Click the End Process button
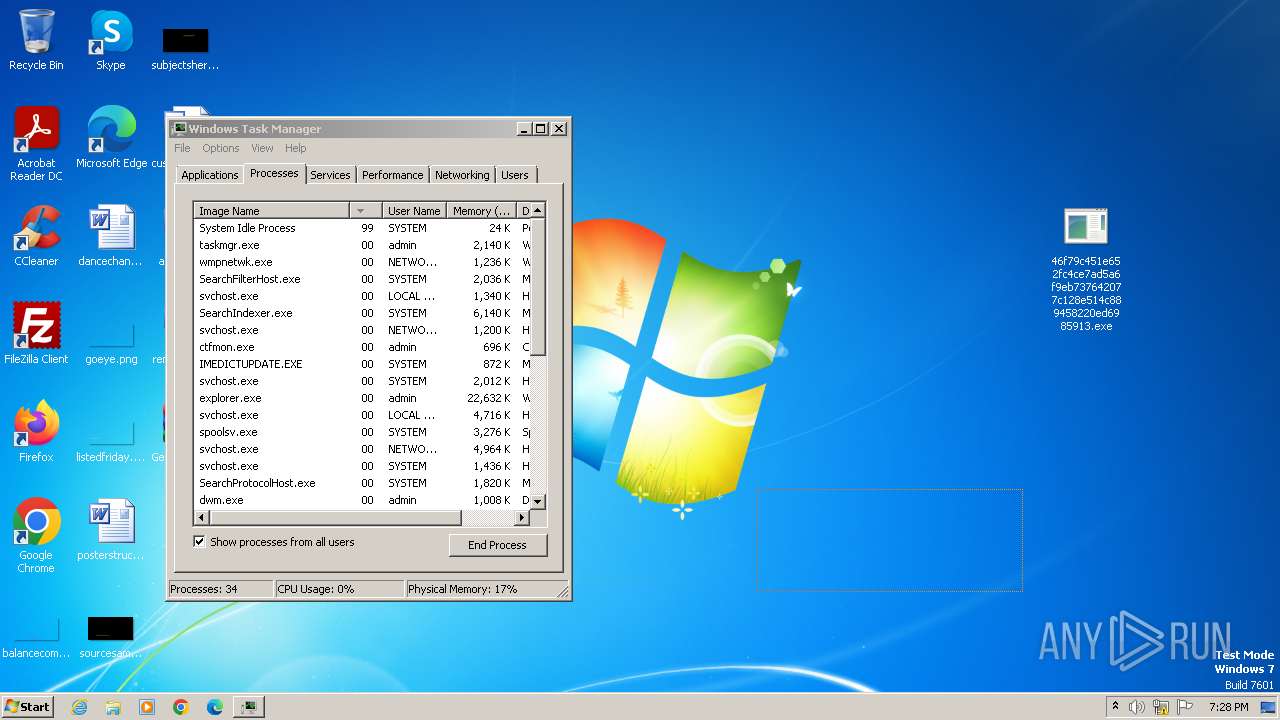1280x720 pixels. (x=497, y=545)
